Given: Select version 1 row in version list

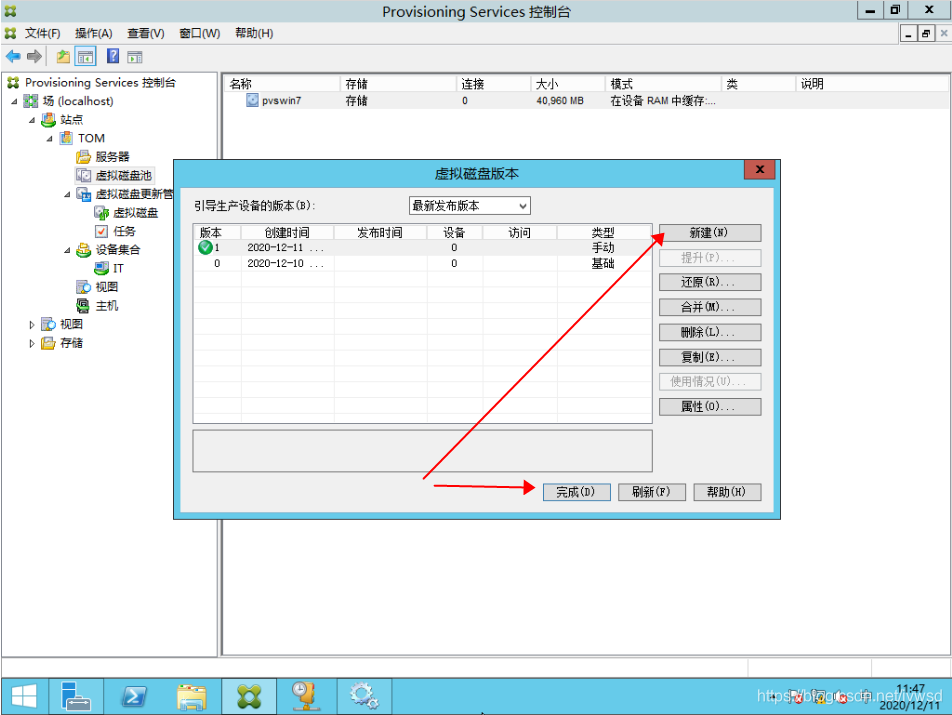Looking at the screenshot, I should 420,248.
